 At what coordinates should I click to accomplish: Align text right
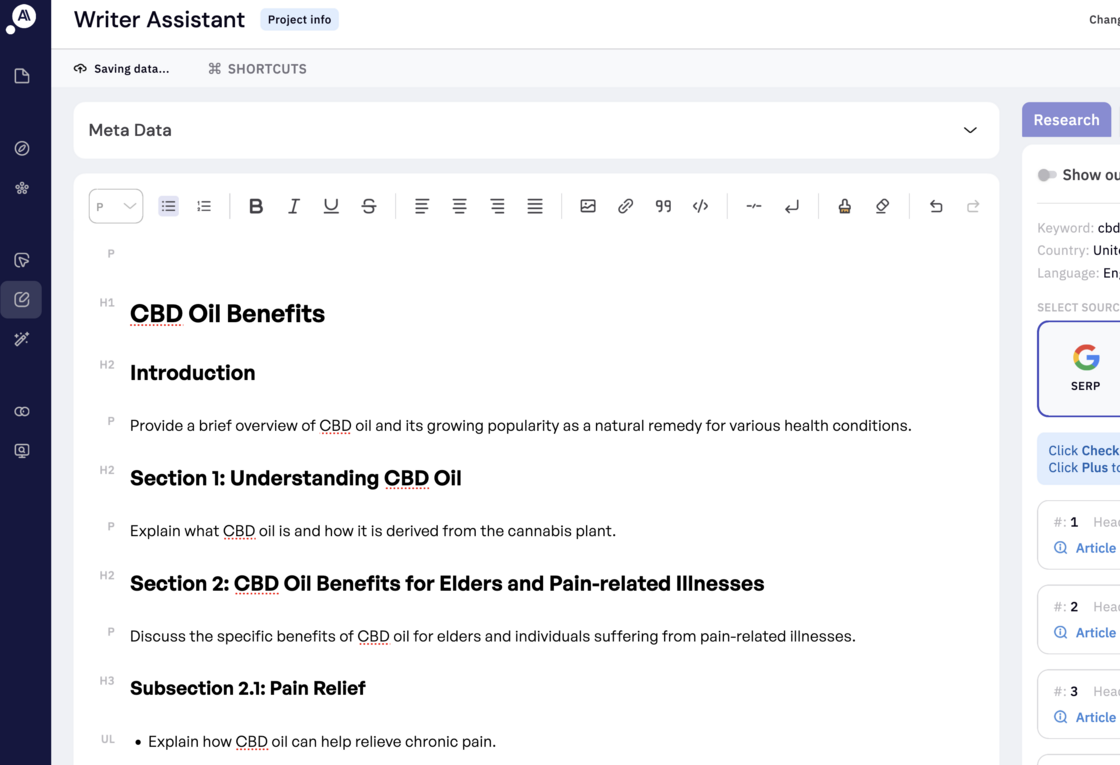click(497, 206)
